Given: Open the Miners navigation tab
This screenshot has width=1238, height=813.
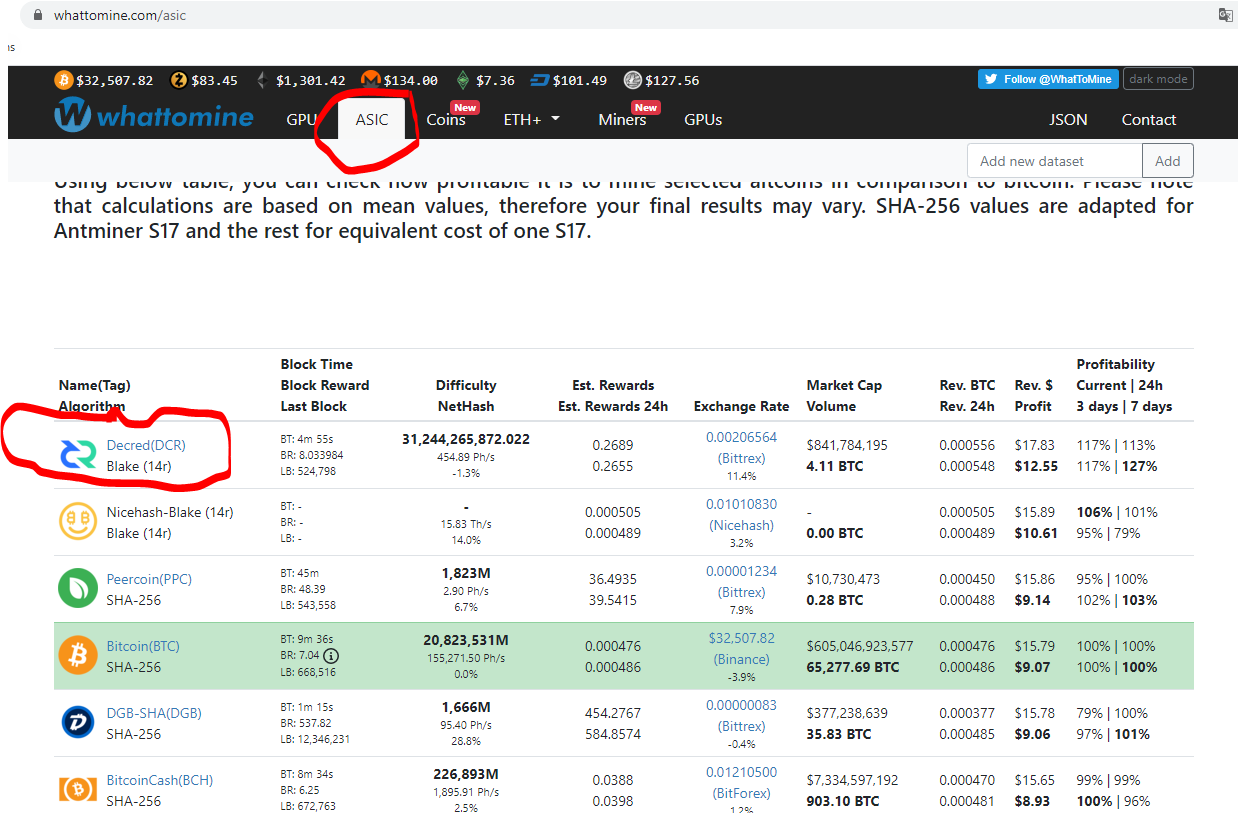Looking at the screenshot, I should [x=622, y=120].
